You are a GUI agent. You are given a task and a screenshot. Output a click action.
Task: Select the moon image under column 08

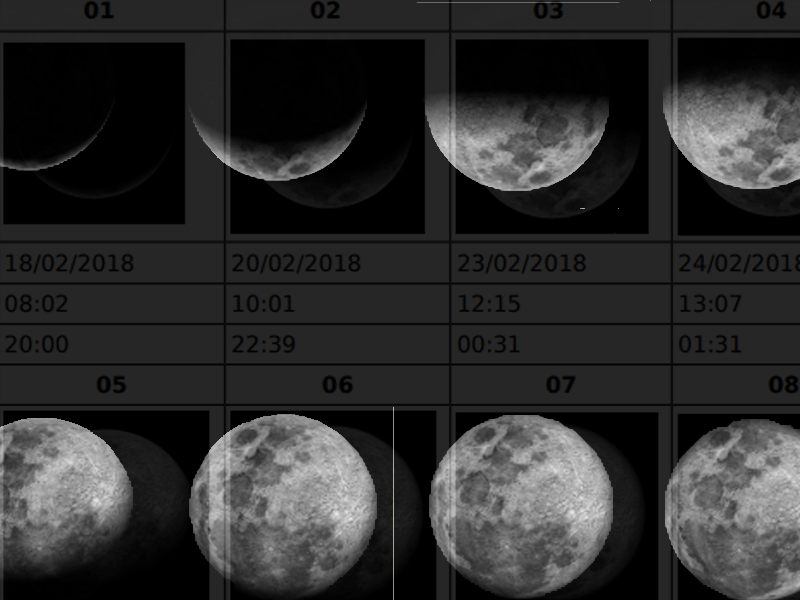[739, 507]
